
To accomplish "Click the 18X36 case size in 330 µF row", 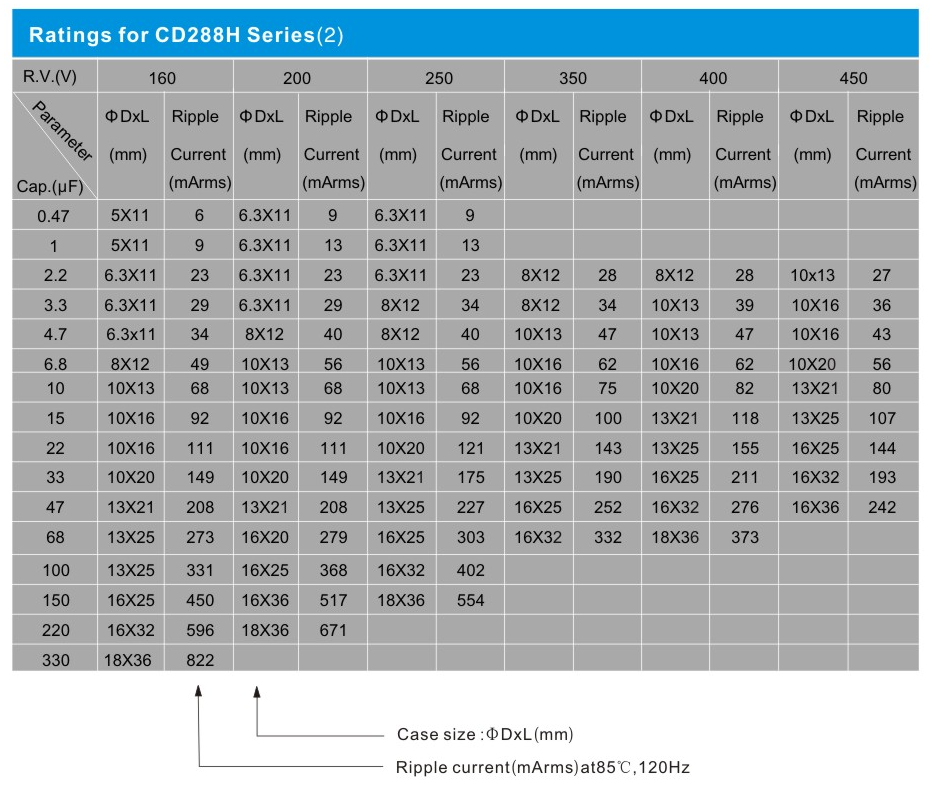I will tap(128, 660).
